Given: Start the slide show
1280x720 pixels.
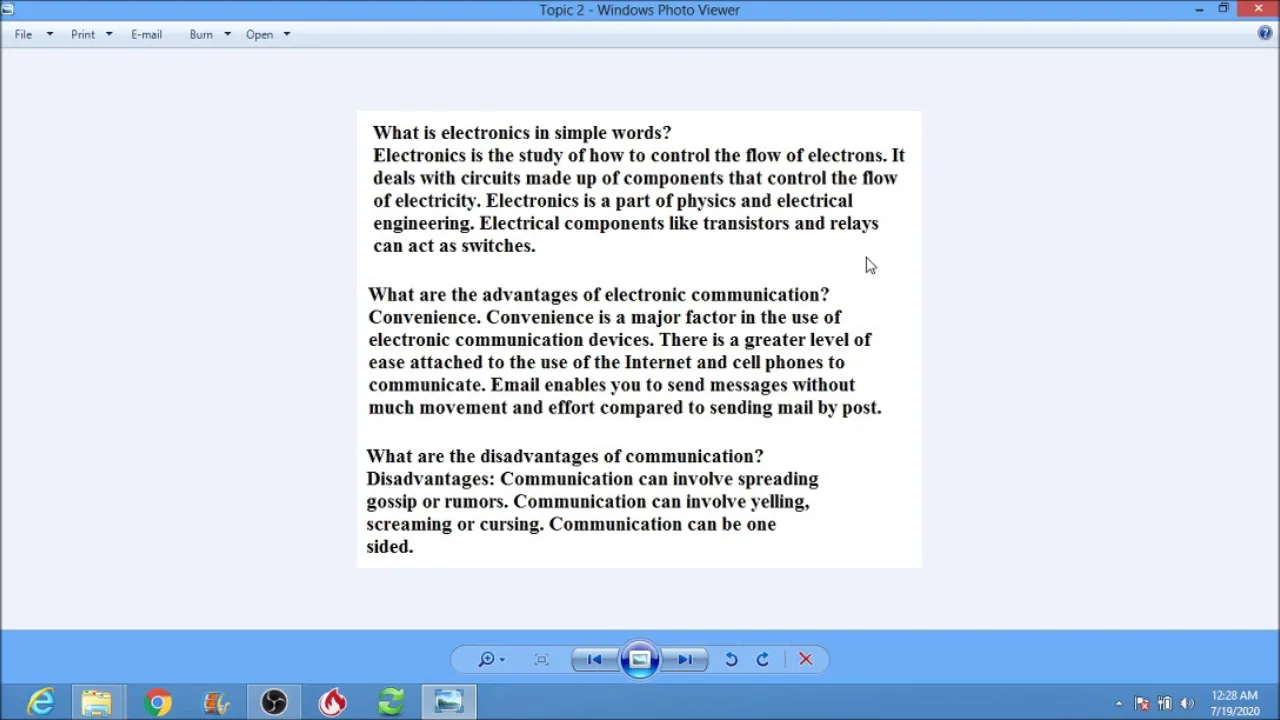Looking at the screenshot, I should point(640,659).
